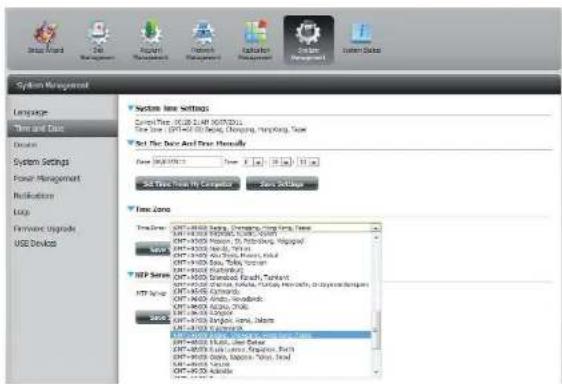
Task: Open Notifications in the sidebar
Action: click(34, 196)
